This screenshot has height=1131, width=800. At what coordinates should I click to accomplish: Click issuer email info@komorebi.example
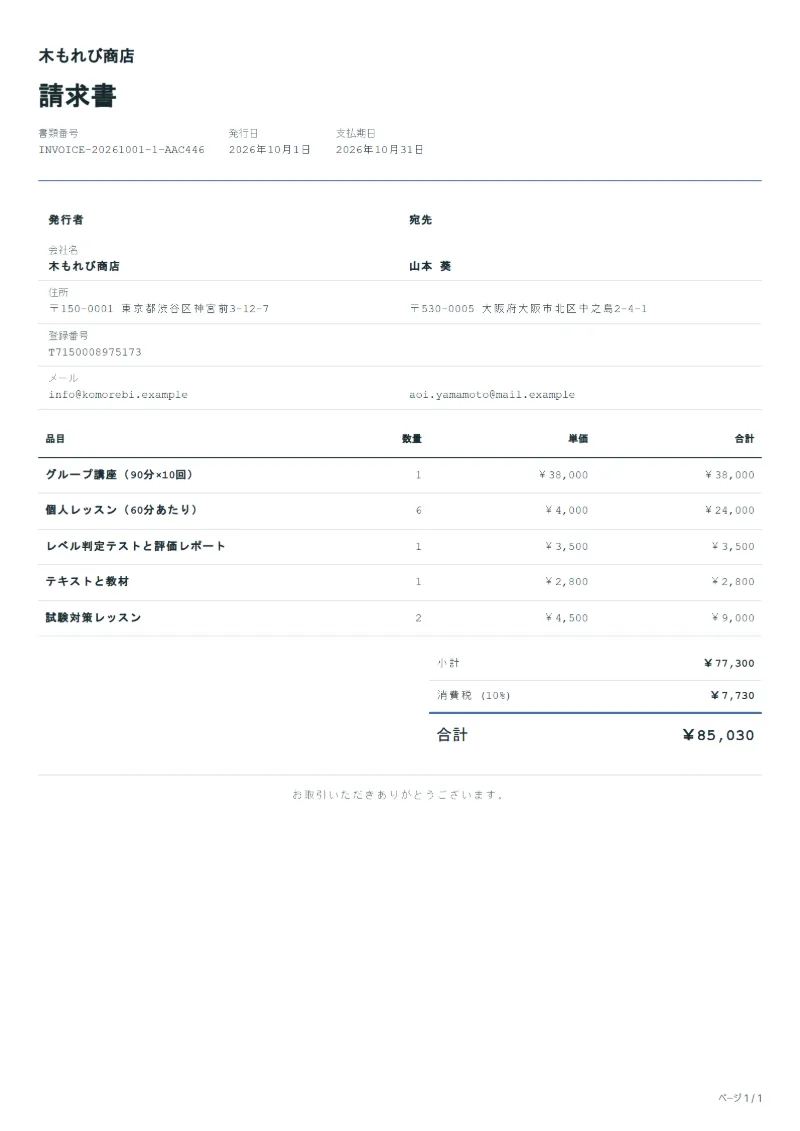point(118,395)
